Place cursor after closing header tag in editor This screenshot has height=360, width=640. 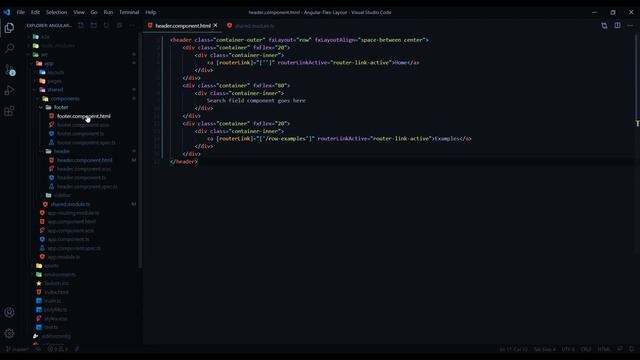click(x=198, y=162)
